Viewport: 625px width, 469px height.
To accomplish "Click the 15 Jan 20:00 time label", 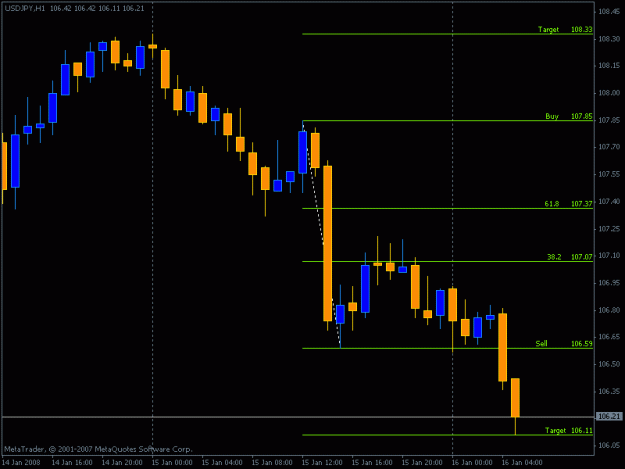I will pos(422,463).
